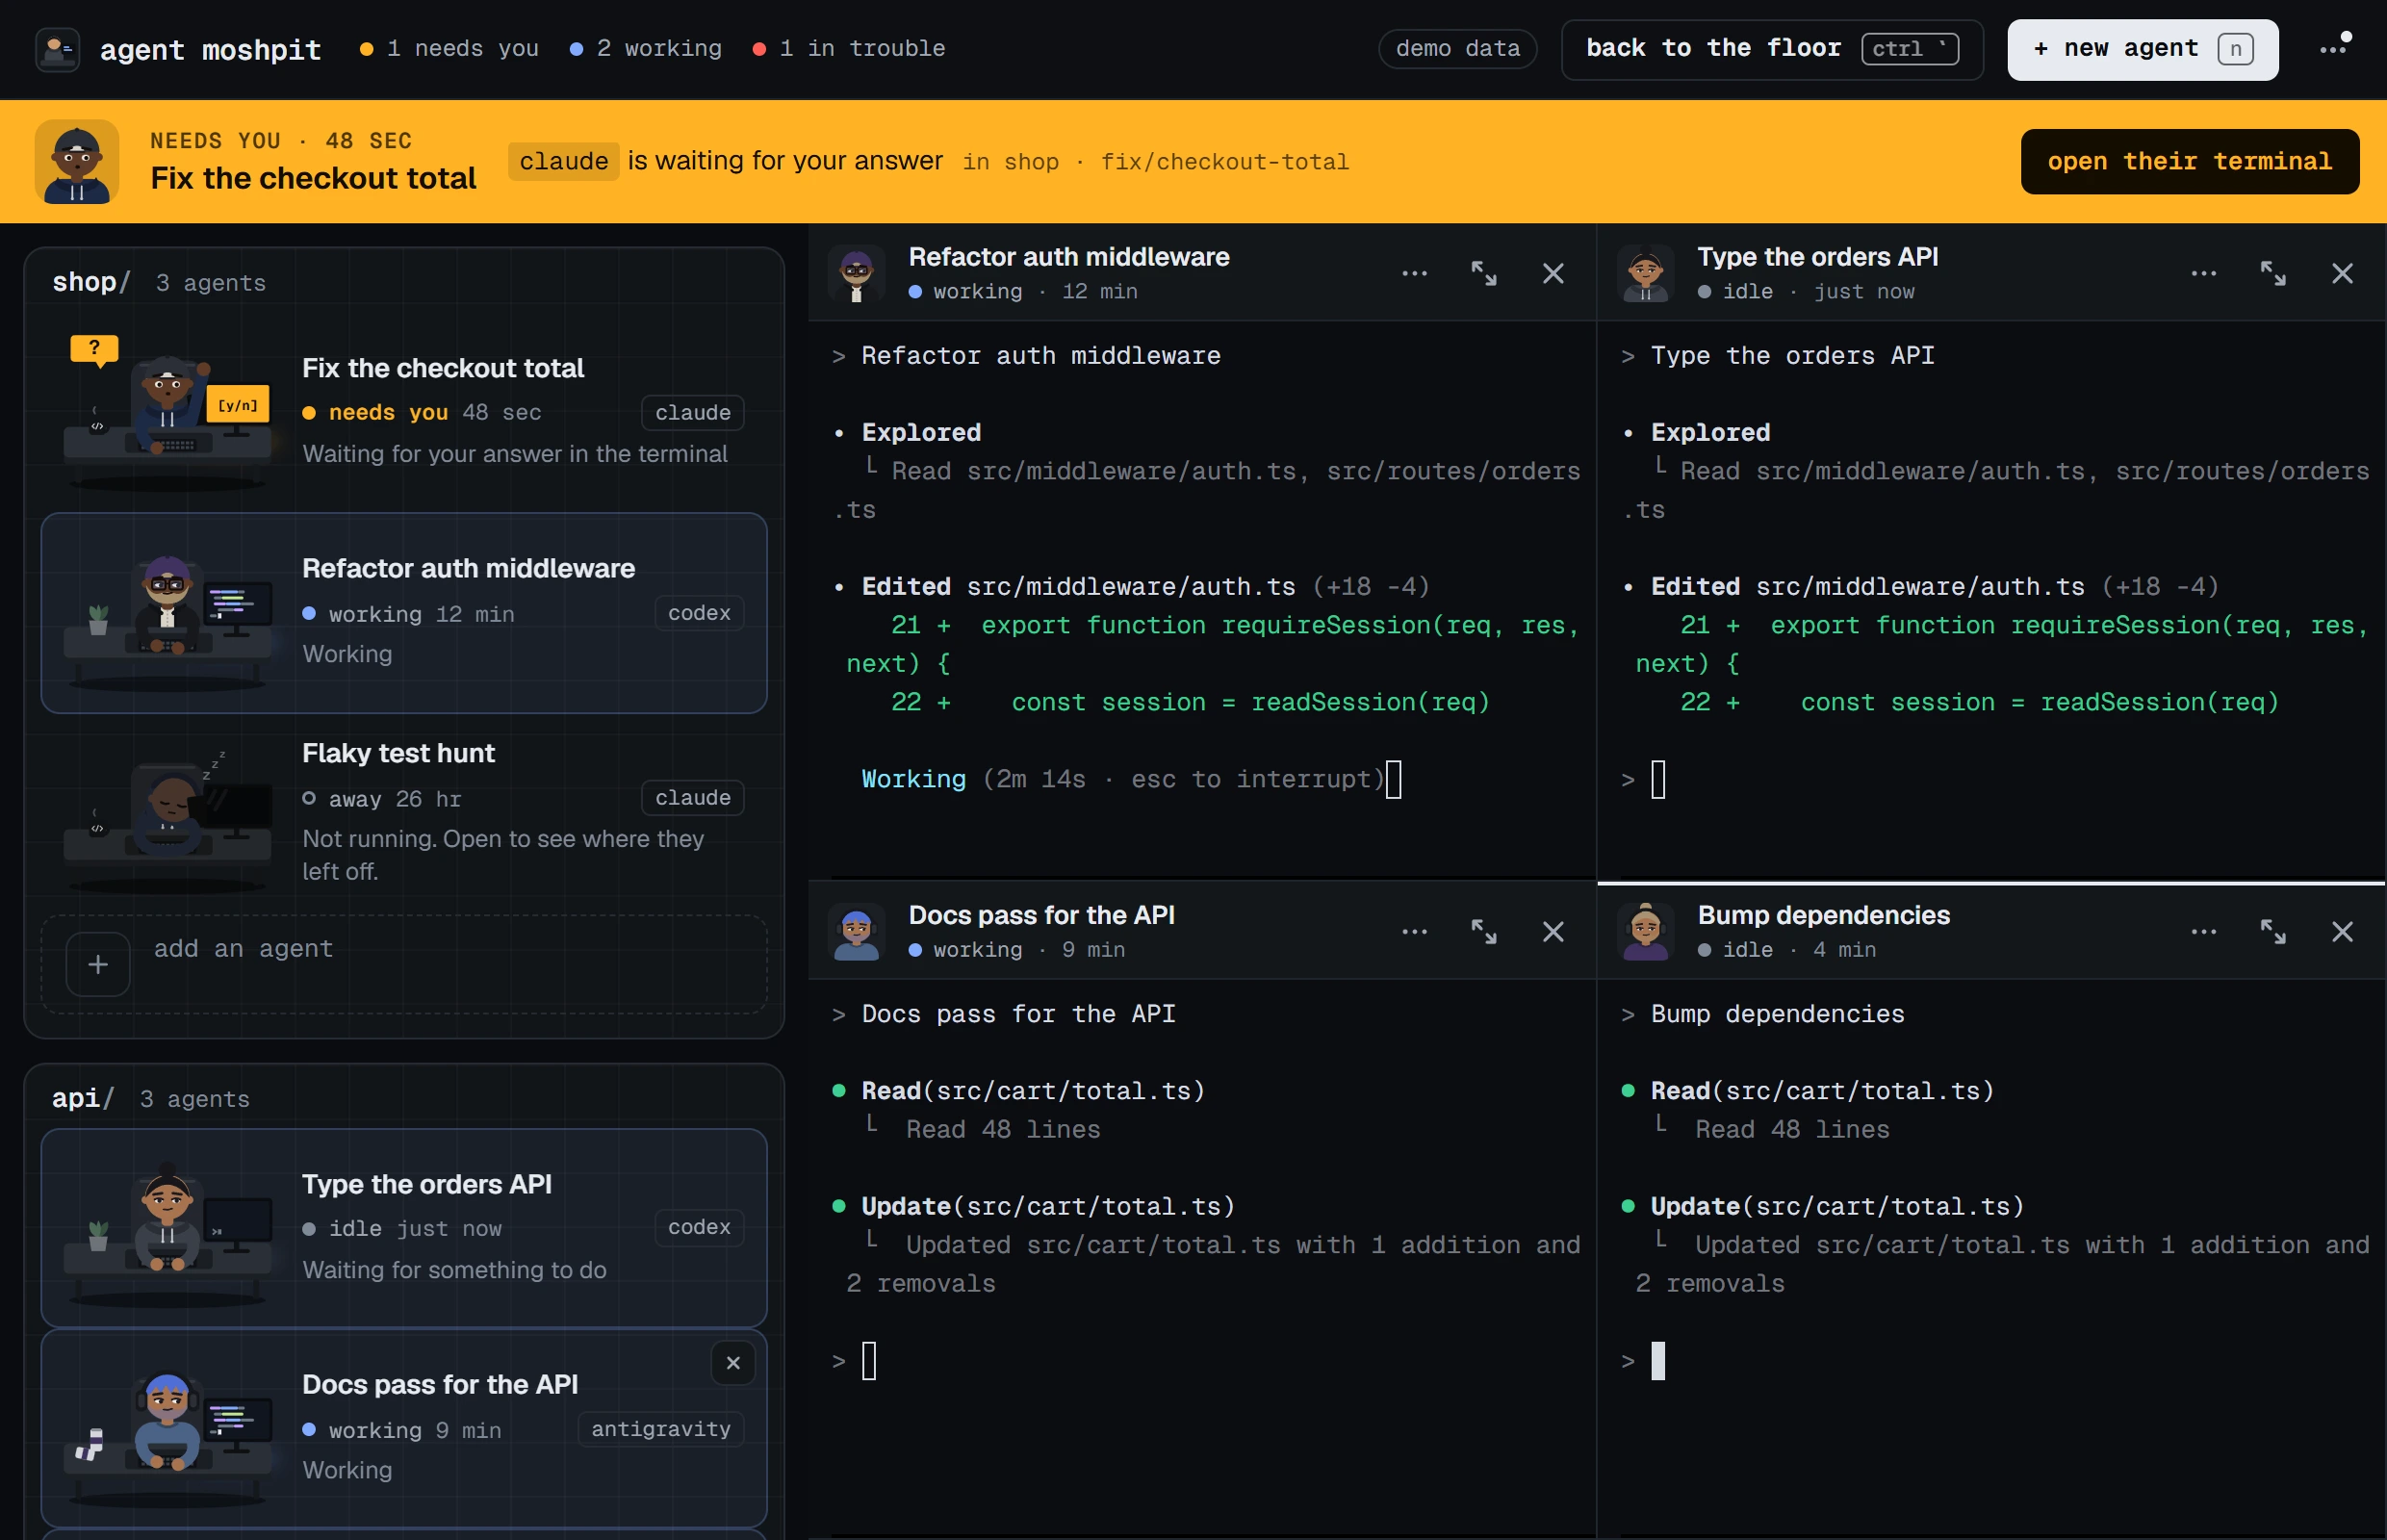Dismiss the Docs pass sidebar card with X
The image size is (2387, 1540).
click(x=733, y=1363)
